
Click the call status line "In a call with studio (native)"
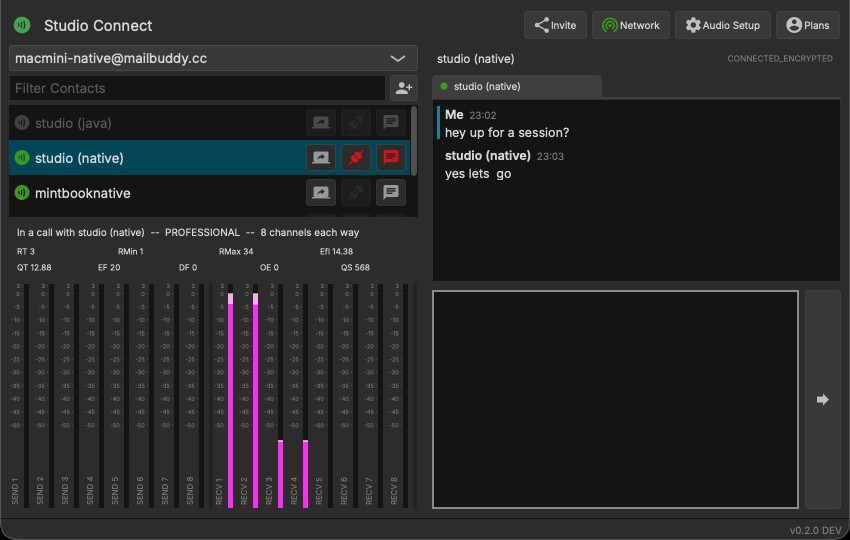81,233
